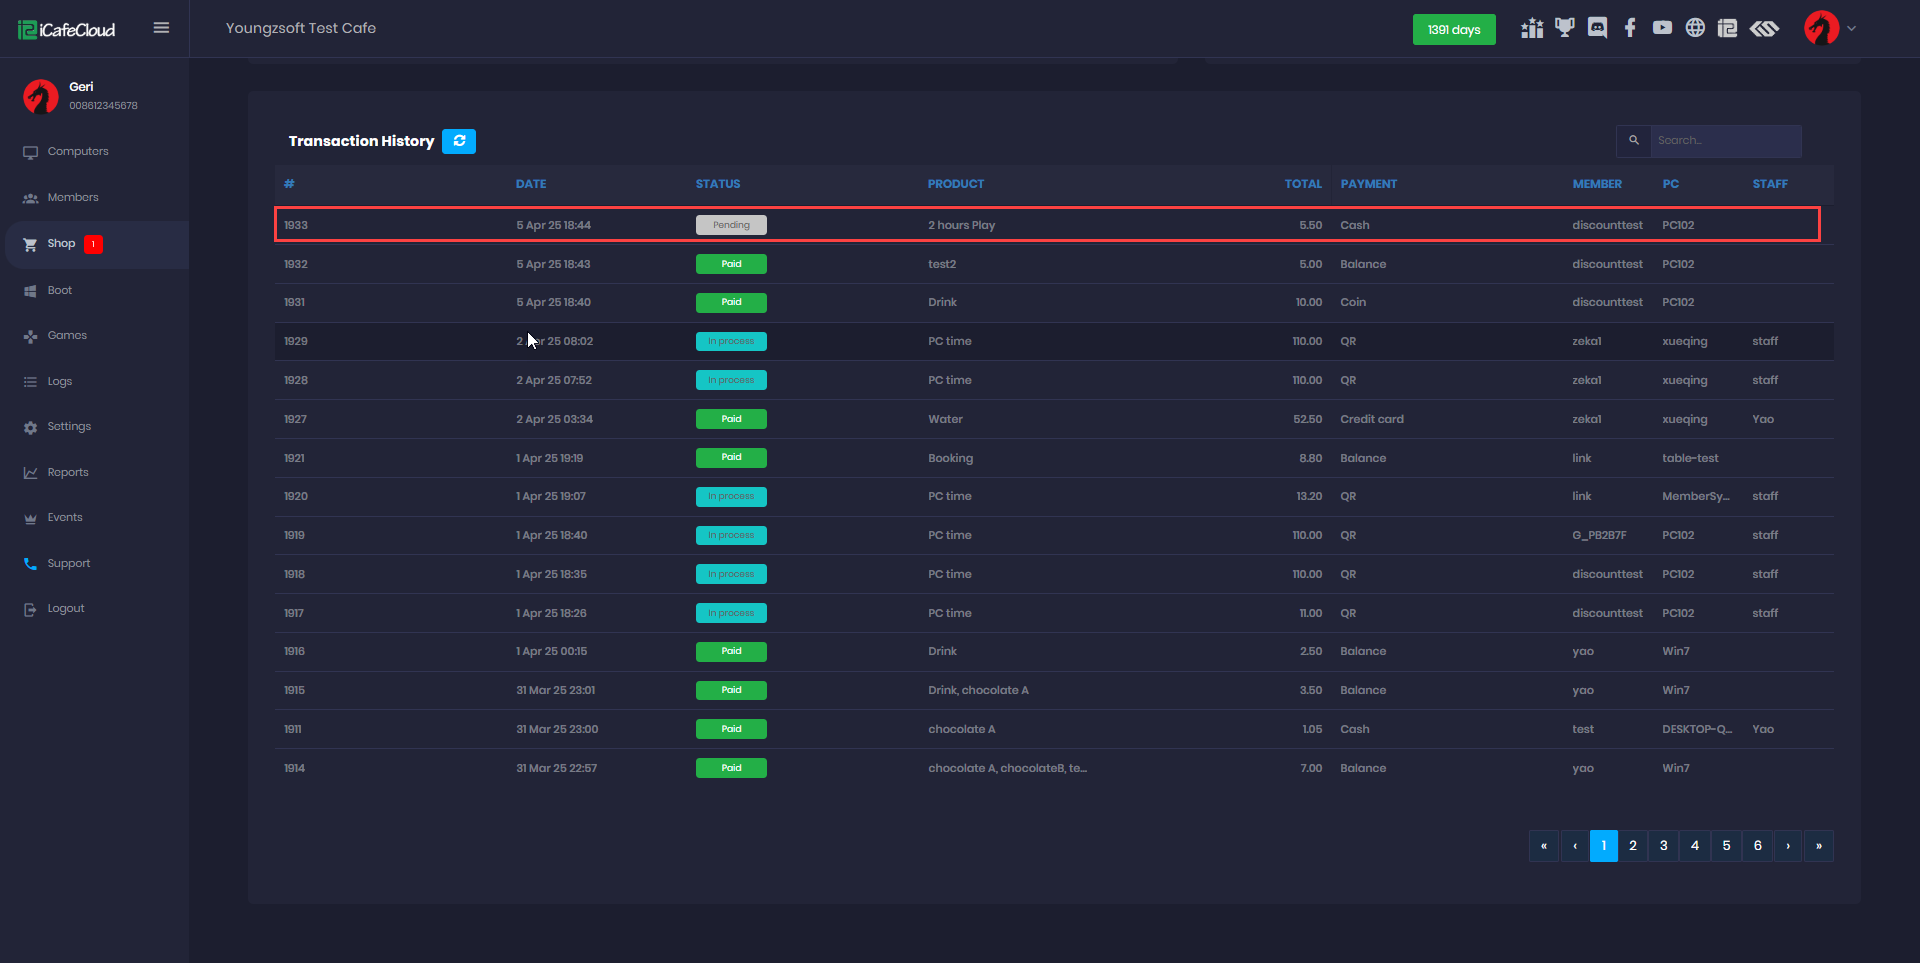Click the transaction Search field
The height and width of the screenshot is (963, 1920).
tap(1725, 141)
